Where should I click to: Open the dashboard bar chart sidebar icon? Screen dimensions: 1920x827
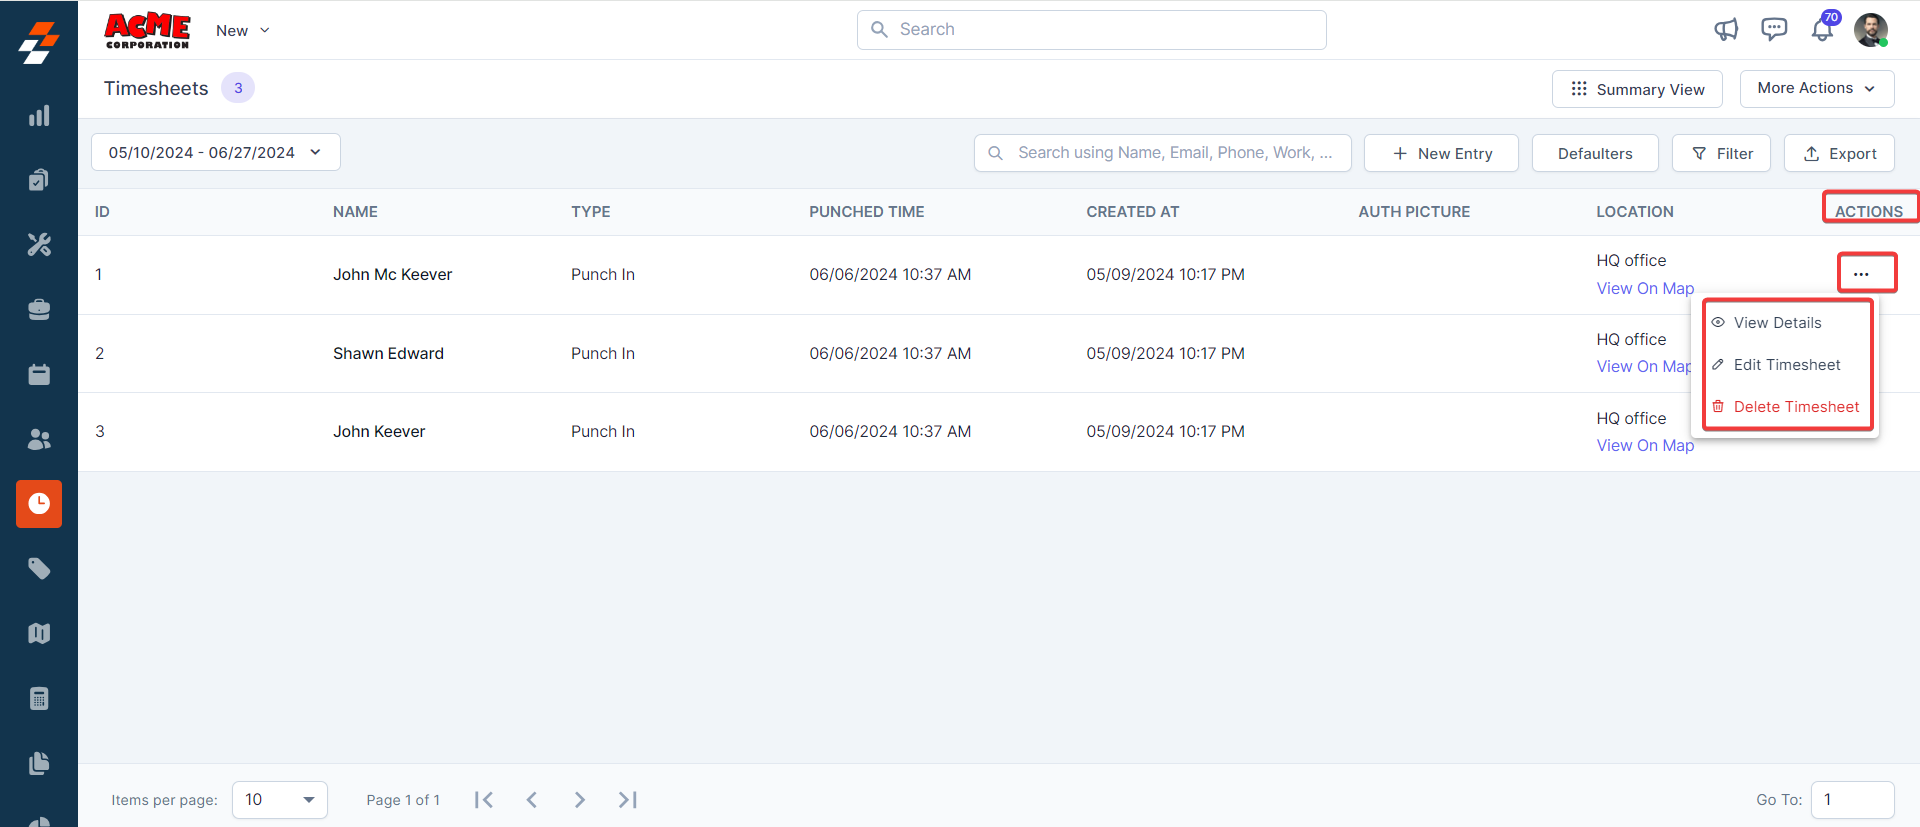39,116
